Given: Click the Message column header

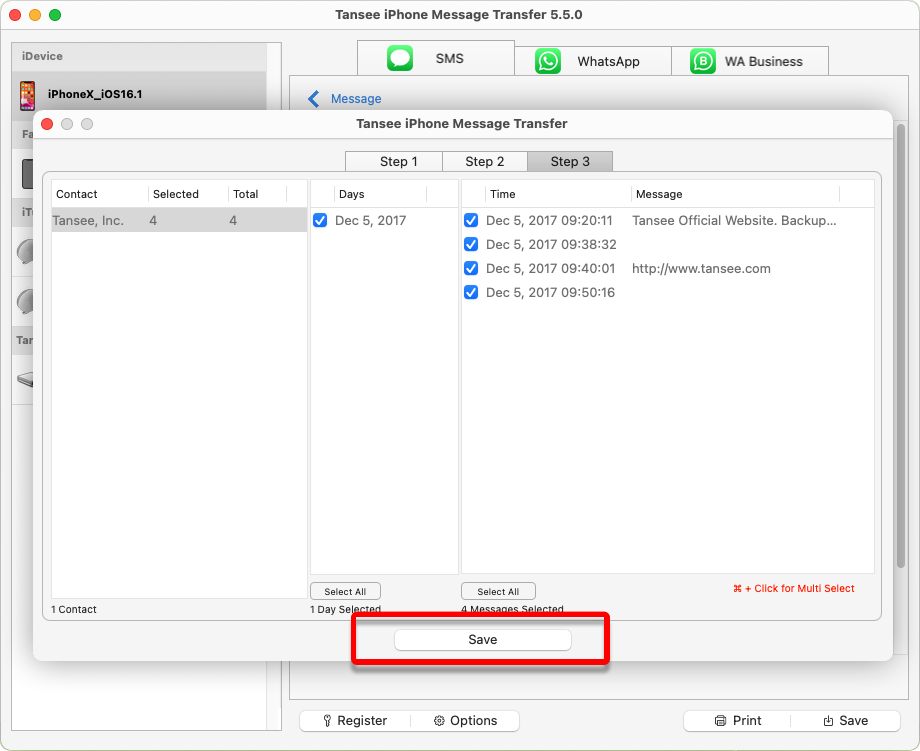Looking at the screenshot, I should [x=735, y=194].
